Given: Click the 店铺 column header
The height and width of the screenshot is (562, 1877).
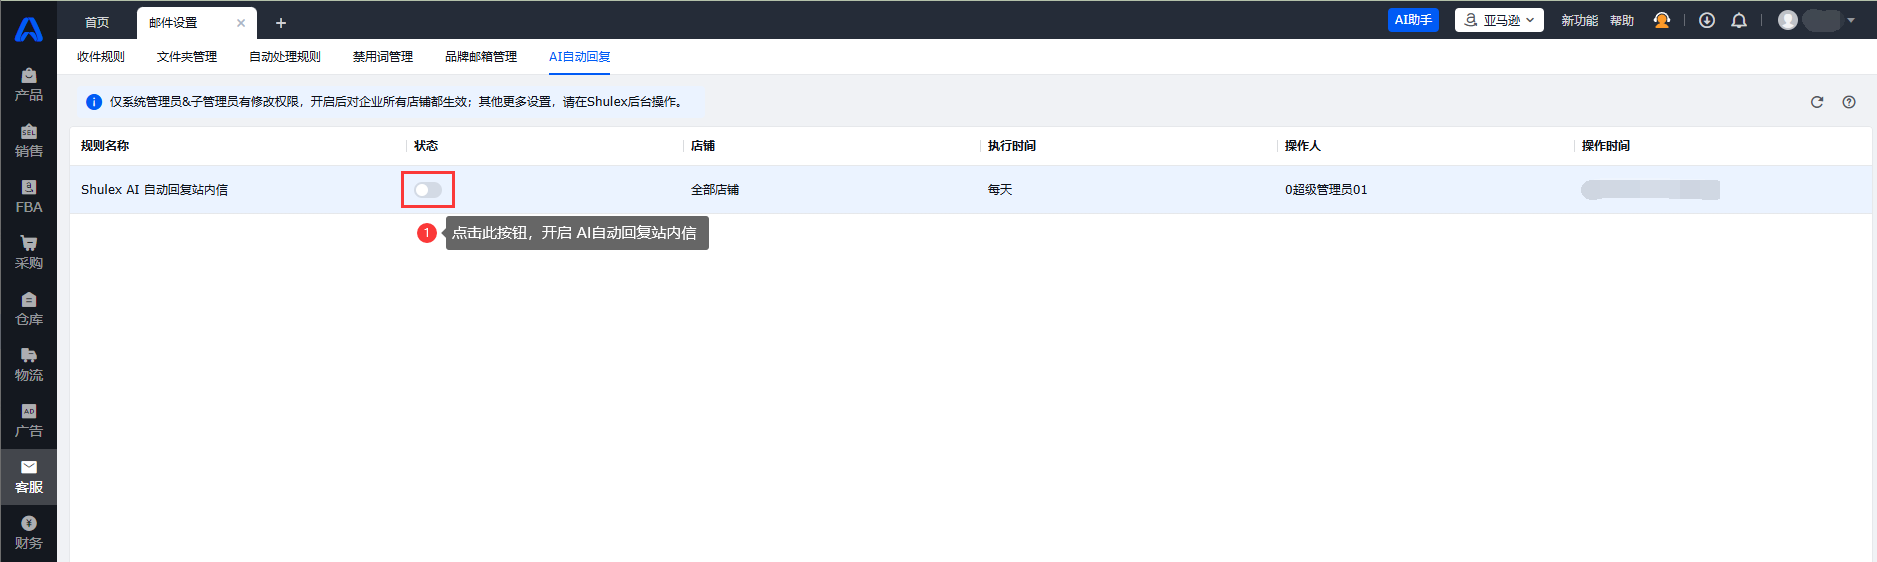Looking at the screenshot, I should click(x=703, y=146).
